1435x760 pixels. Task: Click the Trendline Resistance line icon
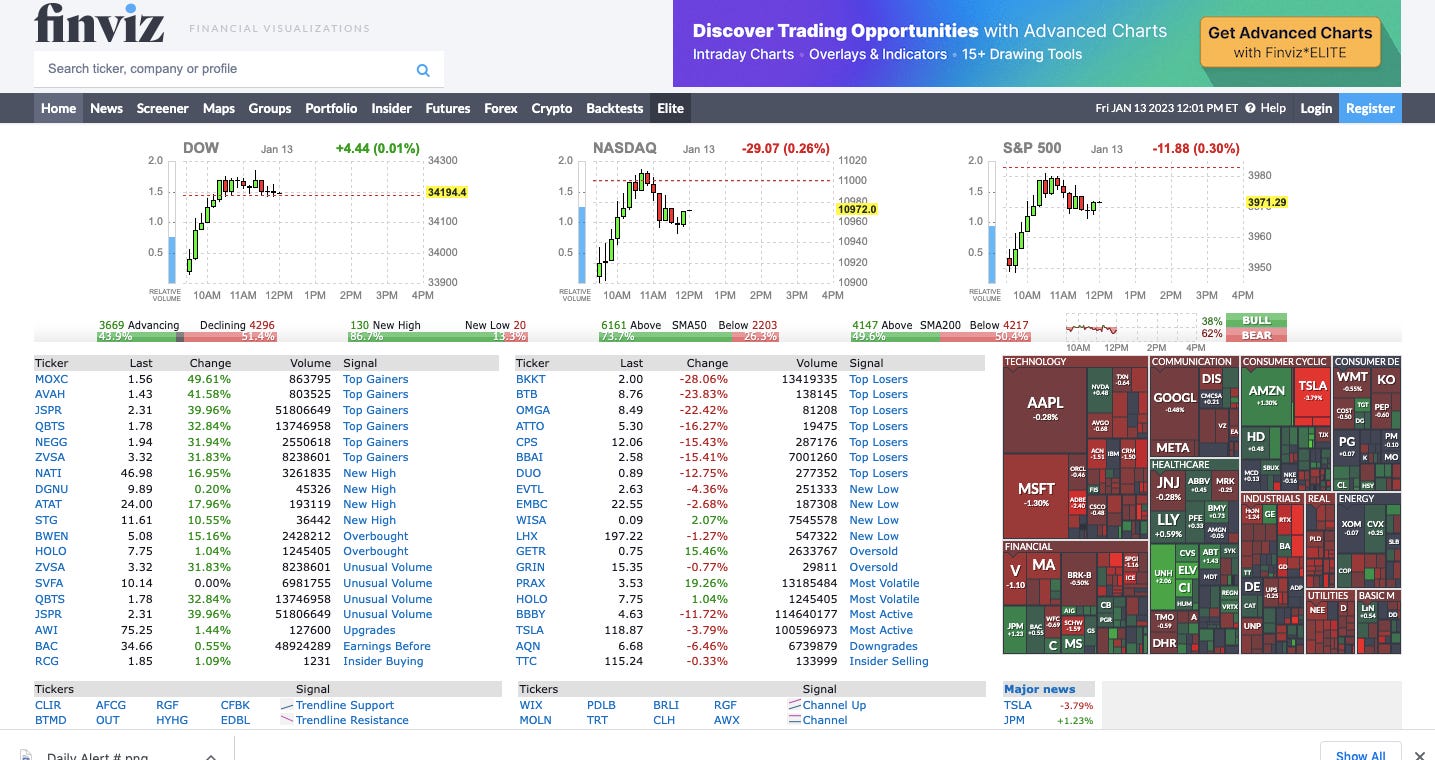point(288,720)
